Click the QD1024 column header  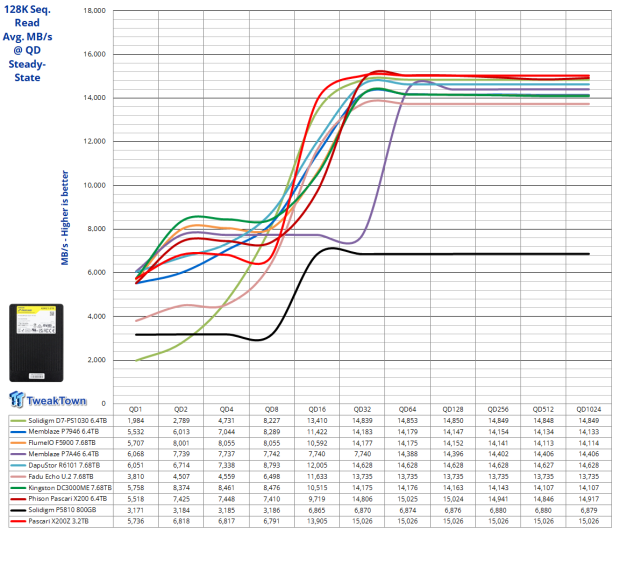pyautogui.click(x=588, y=409)
